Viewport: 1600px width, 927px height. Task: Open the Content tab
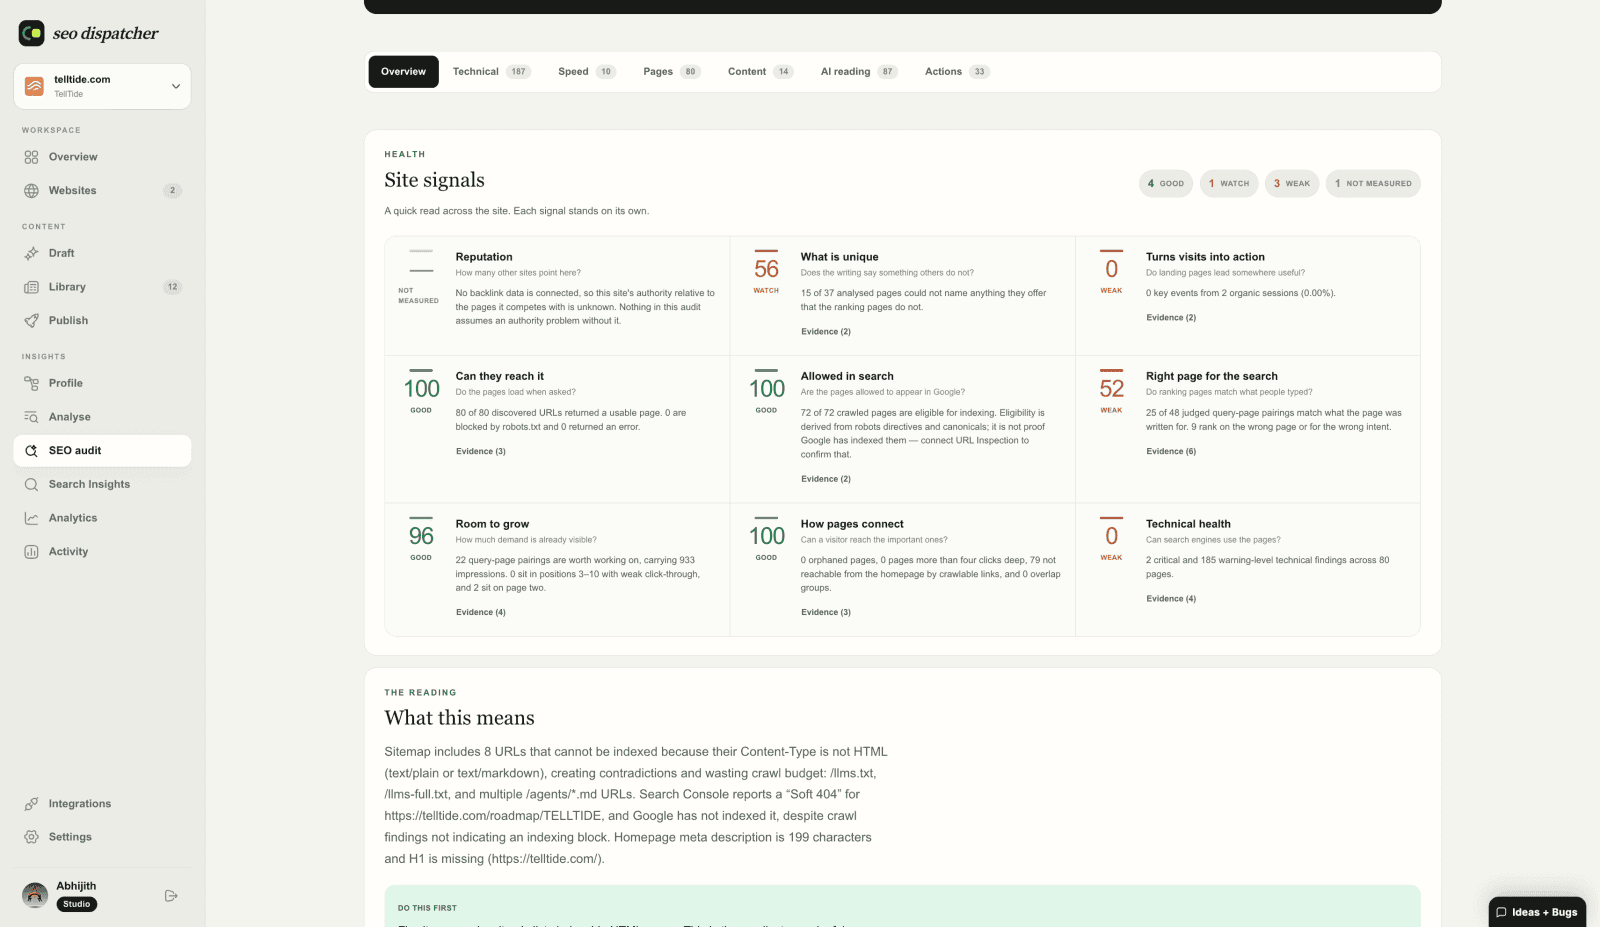(x=760, y=72)
